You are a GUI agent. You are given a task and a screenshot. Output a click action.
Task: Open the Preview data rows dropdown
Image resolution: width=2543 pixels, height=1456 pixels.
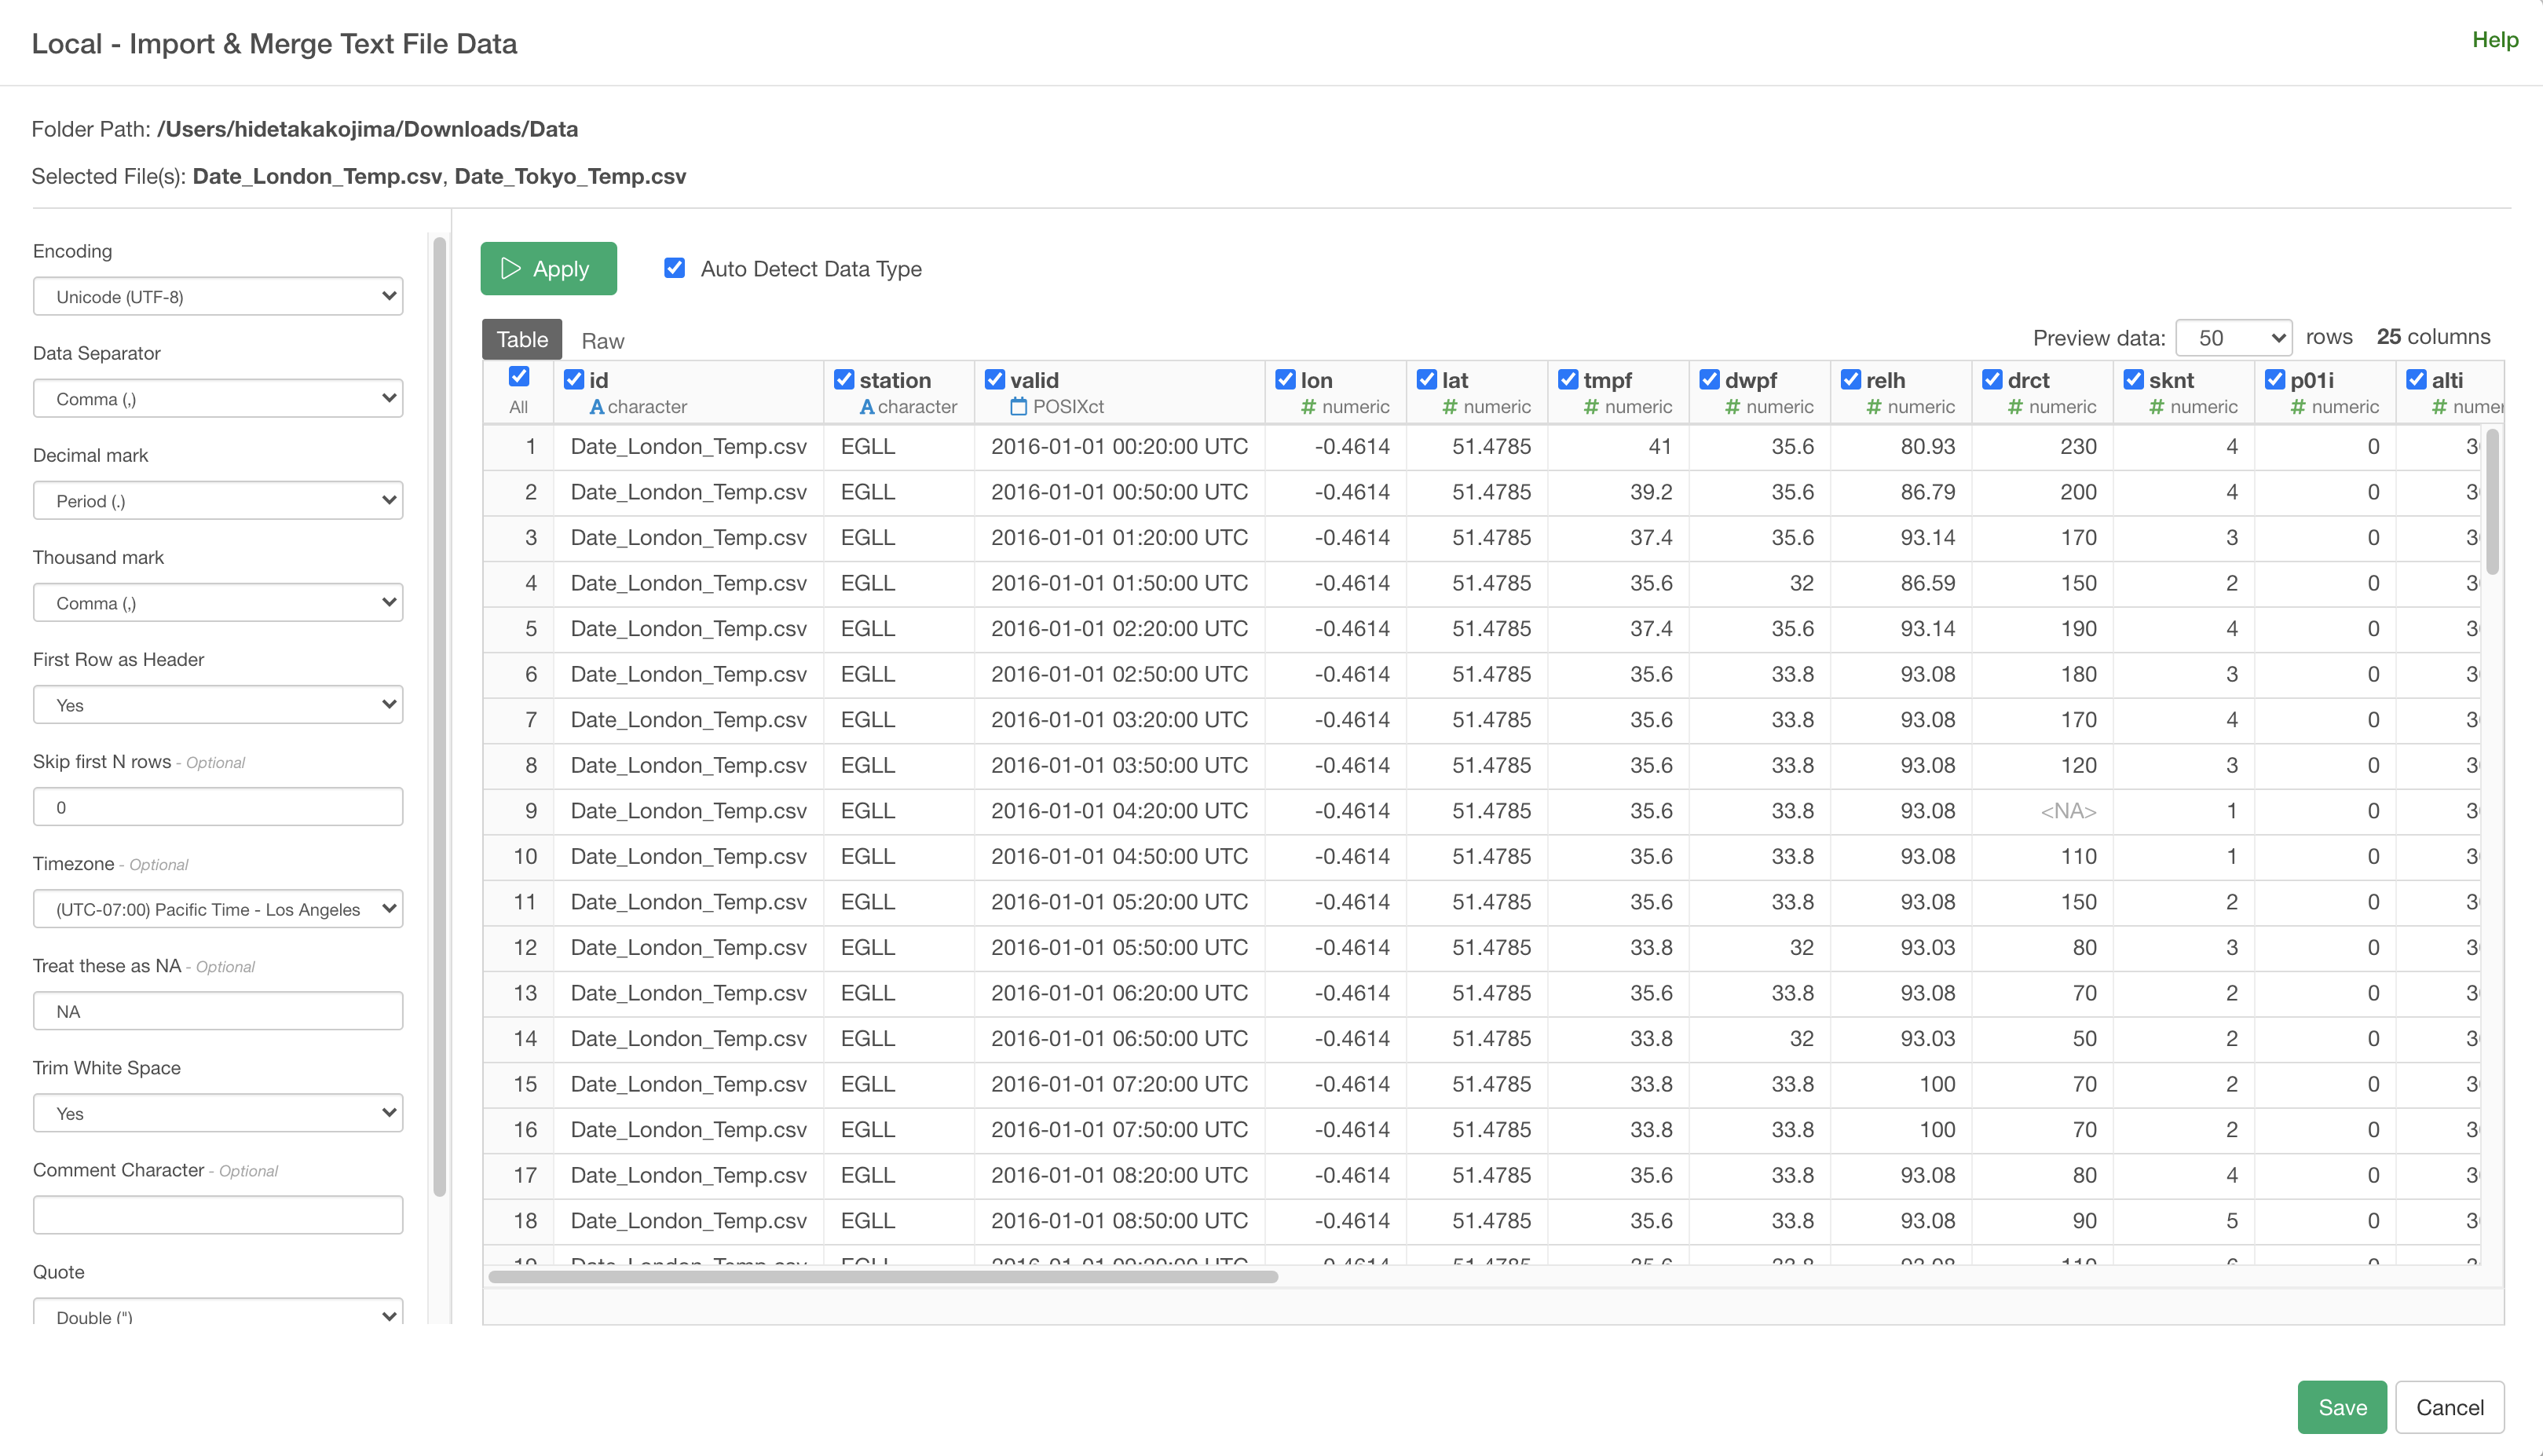[2232, 338]
